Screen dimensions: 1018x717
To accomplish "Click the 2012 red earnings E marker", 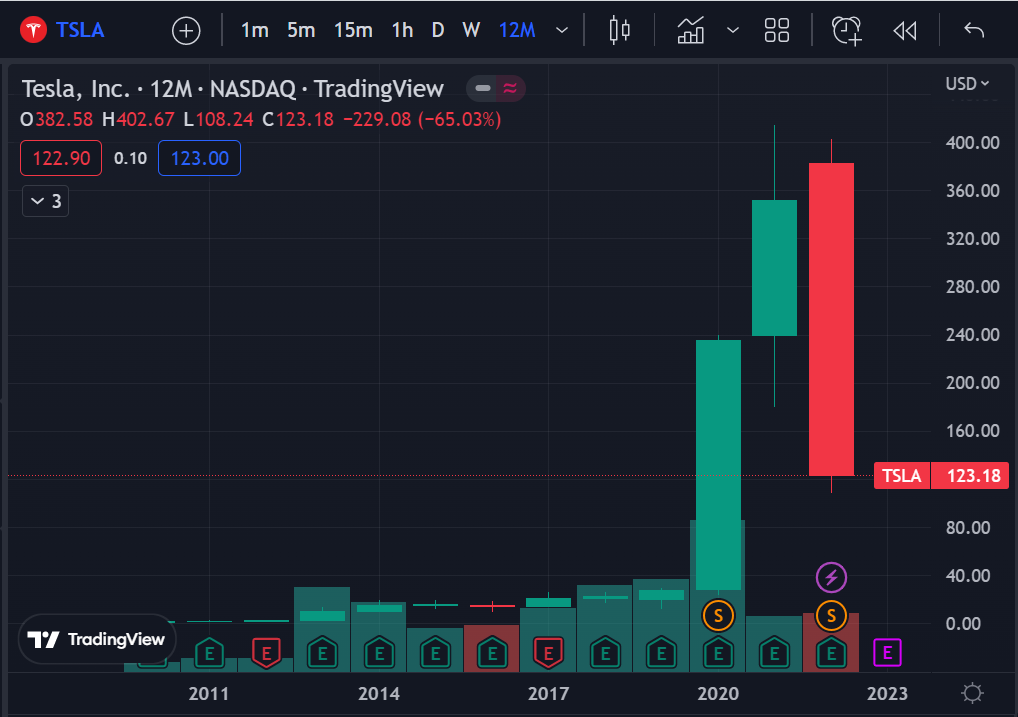I will point(266,653).
